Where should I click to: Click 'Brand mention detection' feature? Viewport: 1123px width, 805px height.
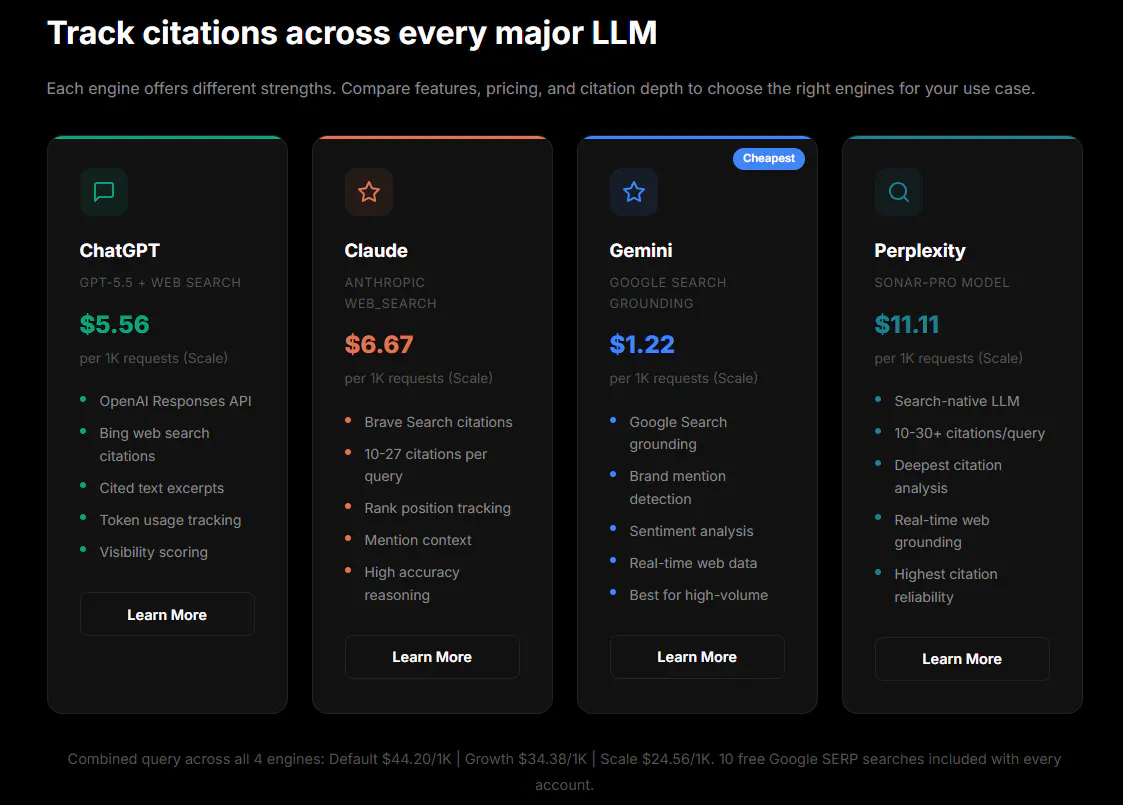point(678,488)
